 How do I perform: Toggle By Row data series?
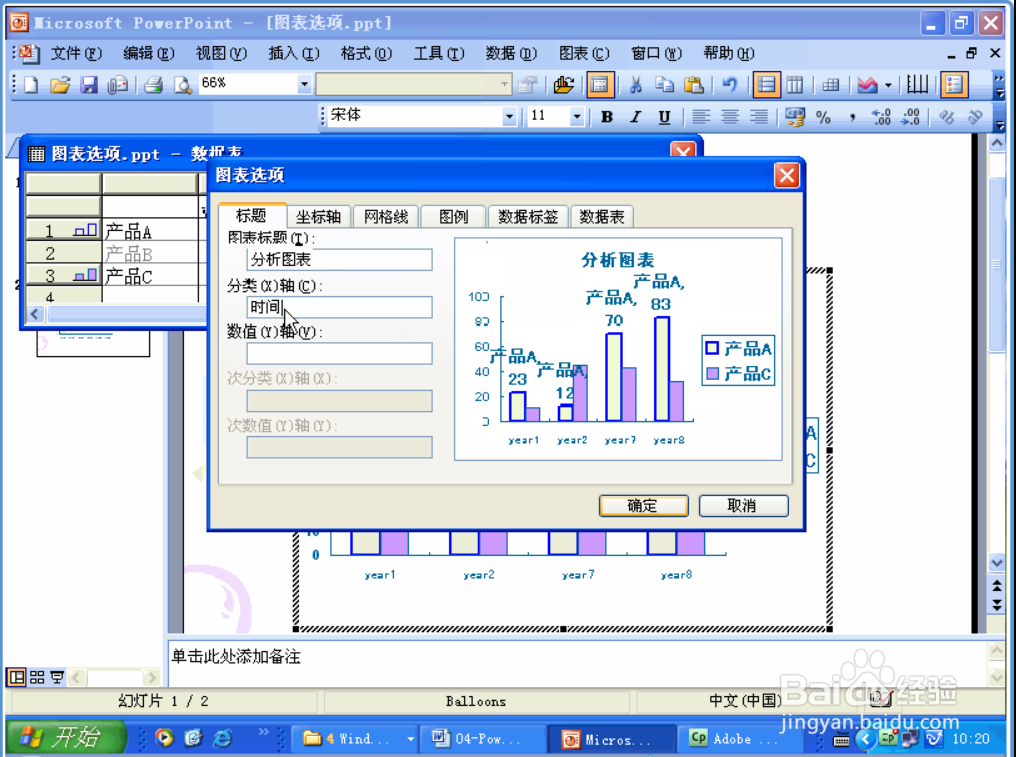tap(767, 85)
